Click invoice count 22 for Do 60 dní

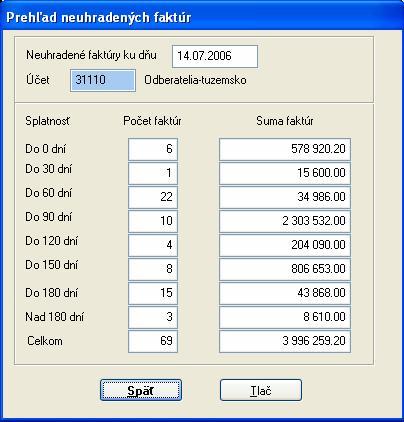153,197
